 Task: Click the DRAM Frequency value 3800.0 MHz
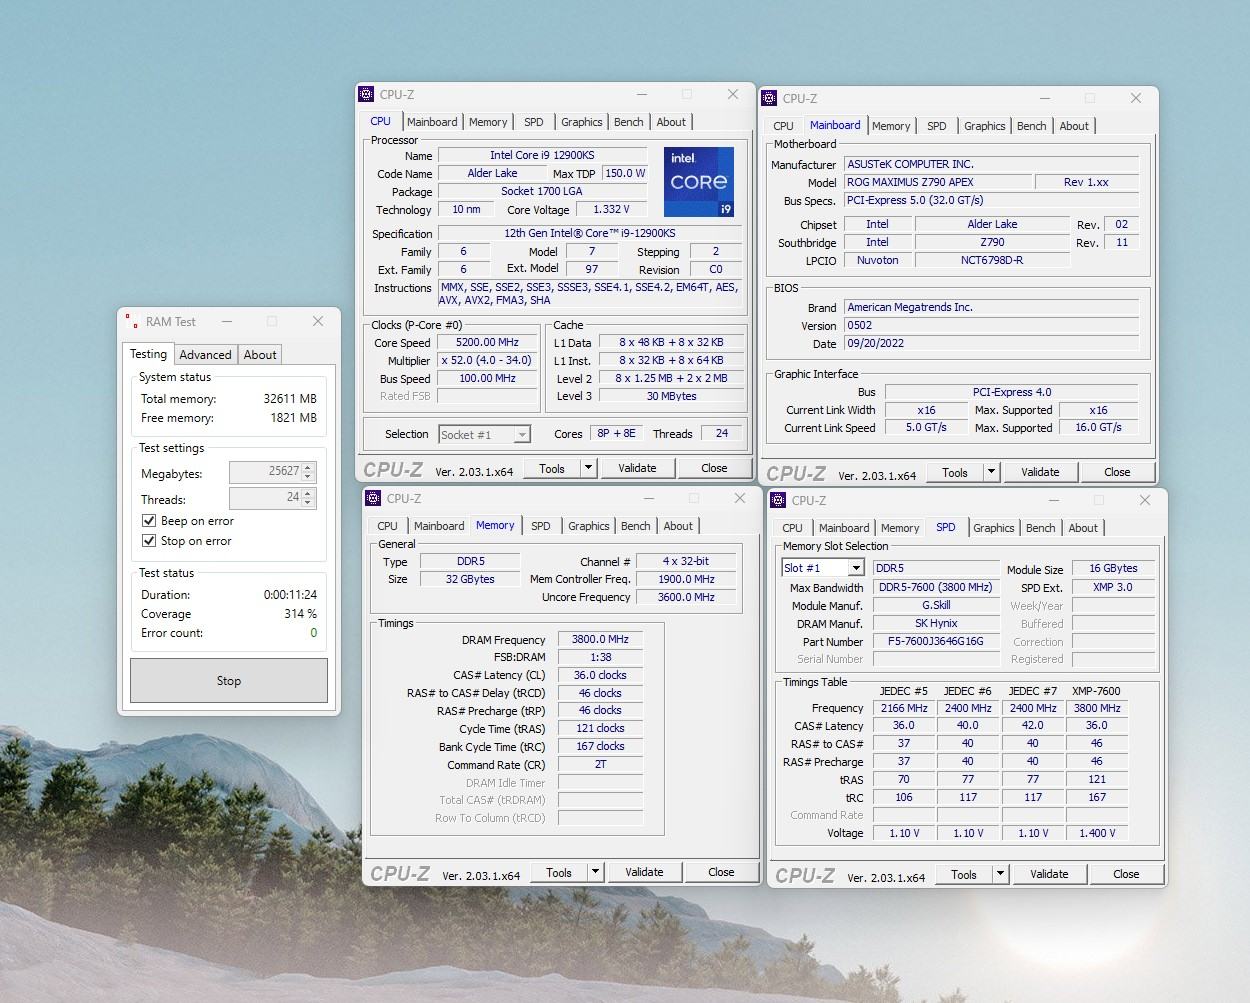(x=600, y=639)
